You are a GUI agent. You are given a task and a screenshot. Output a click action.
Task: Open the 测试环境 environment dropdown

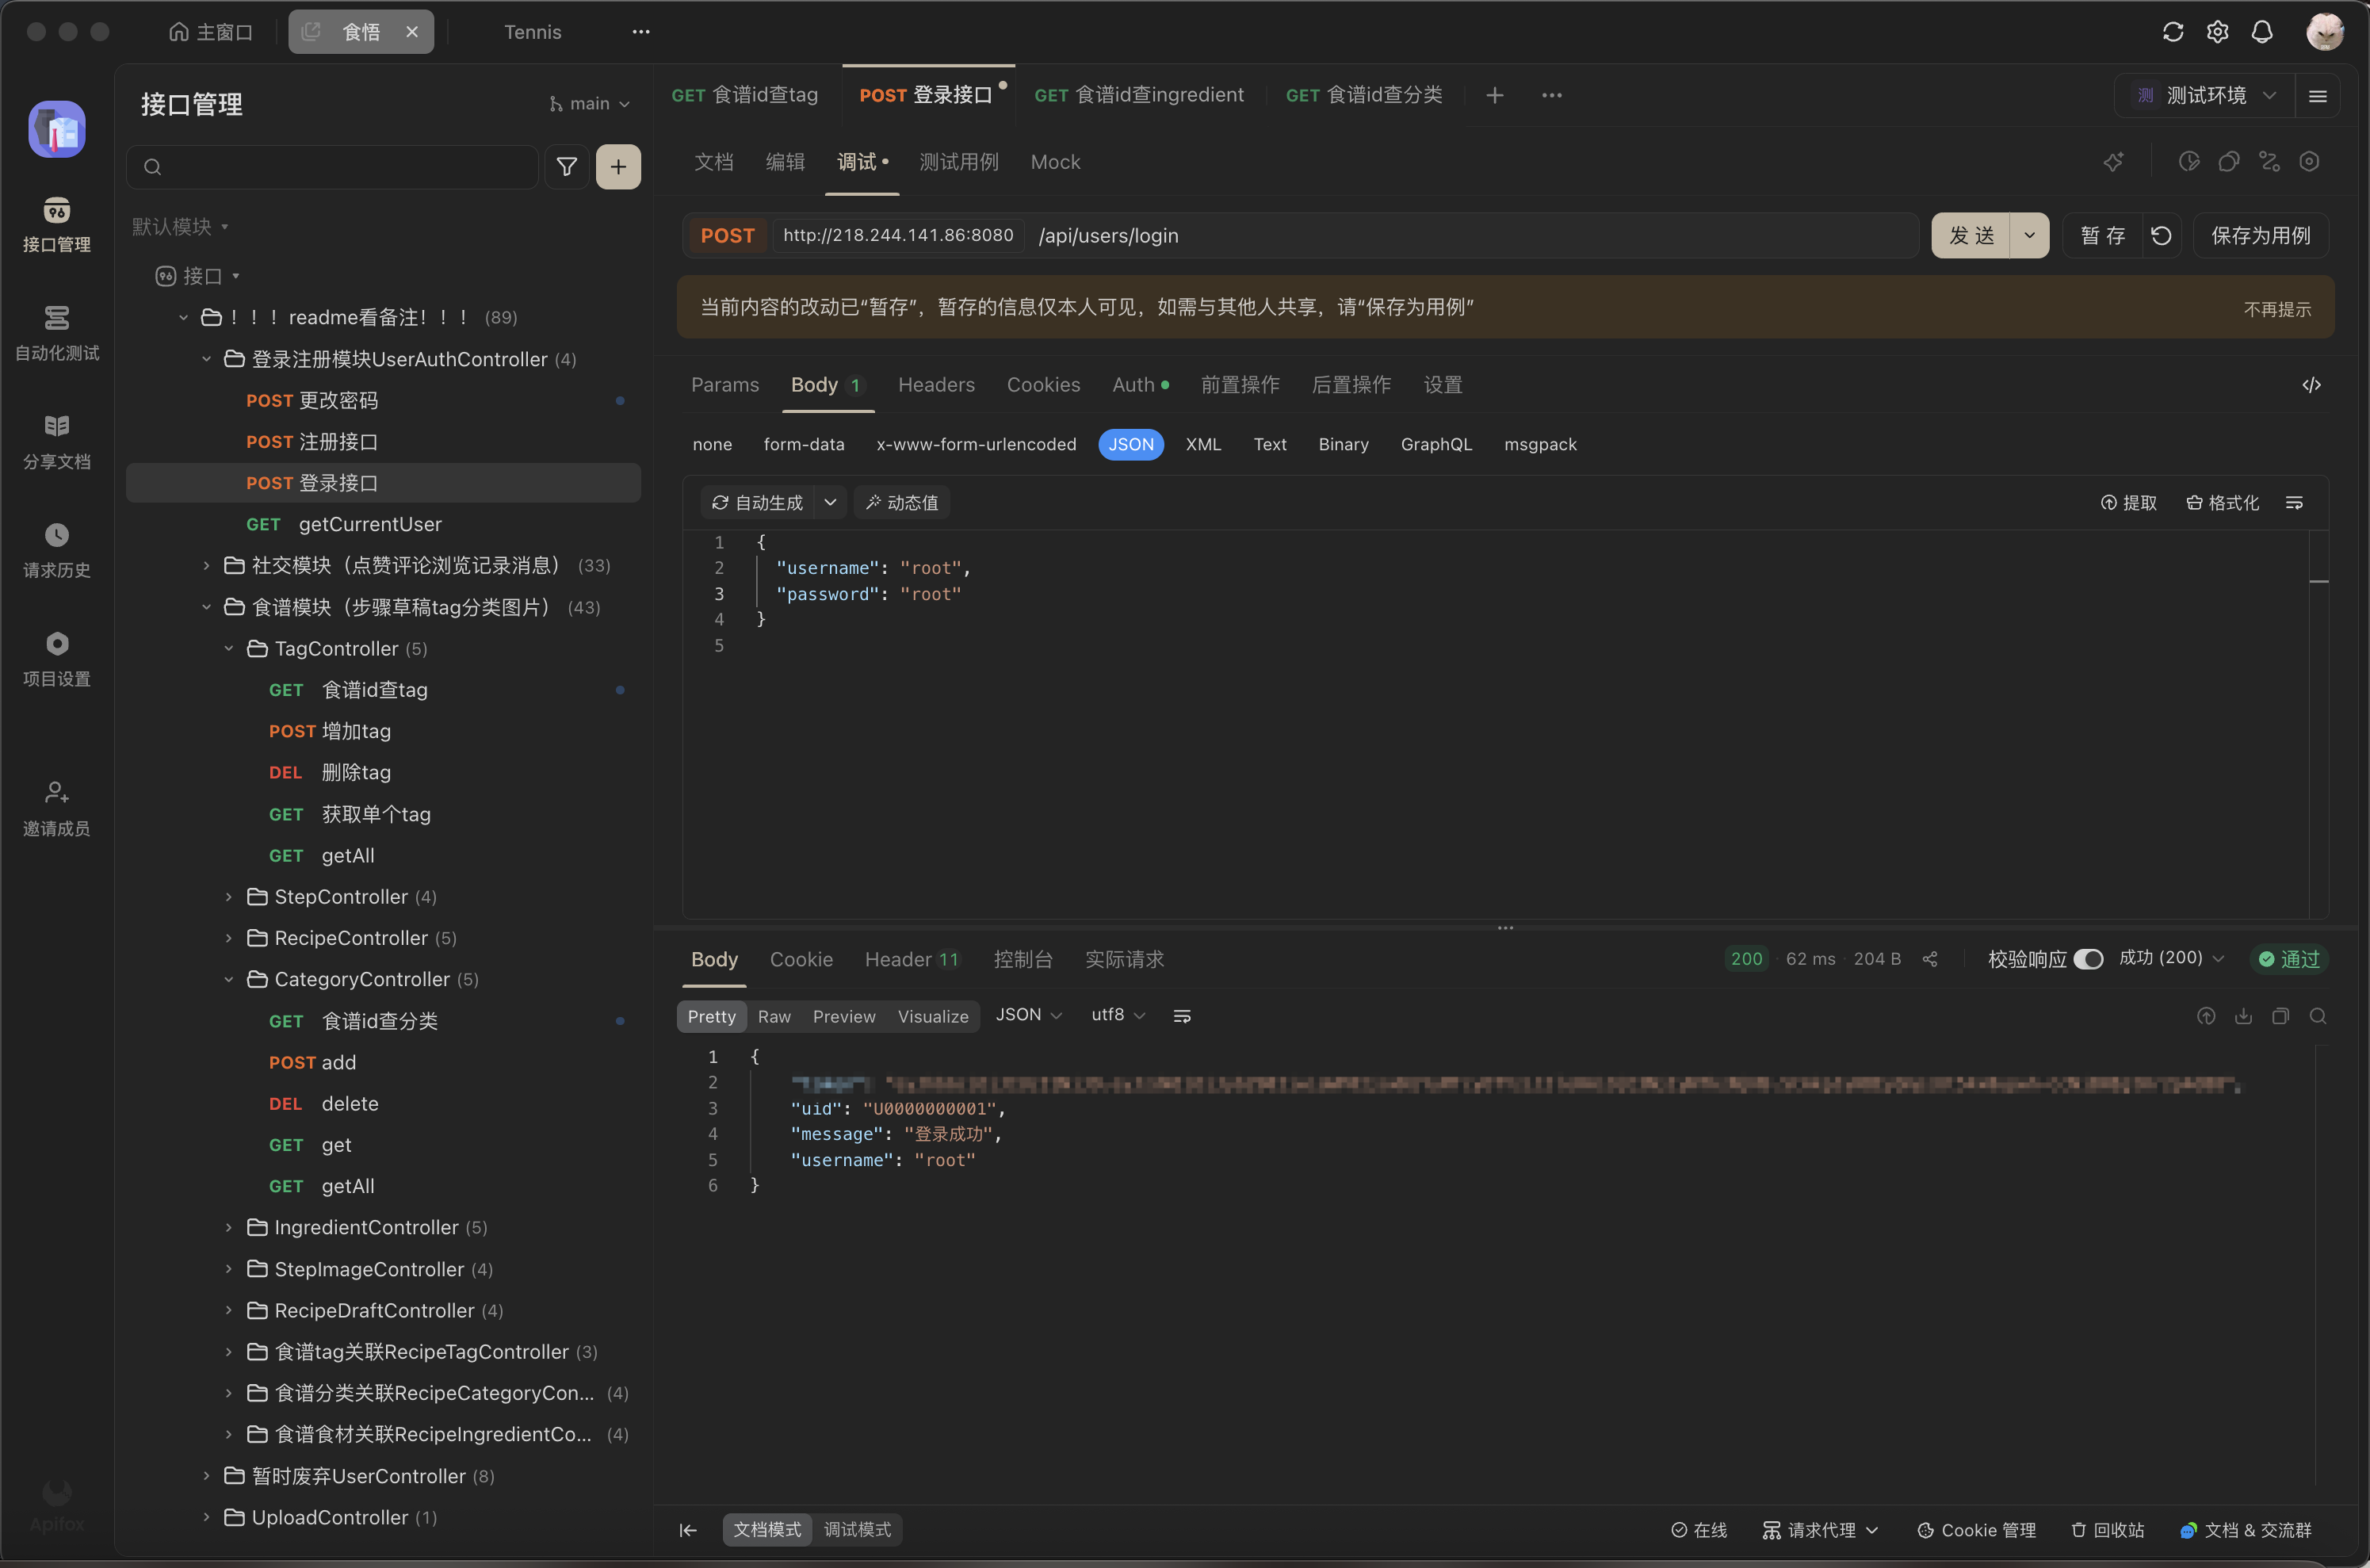point(2206,95)
